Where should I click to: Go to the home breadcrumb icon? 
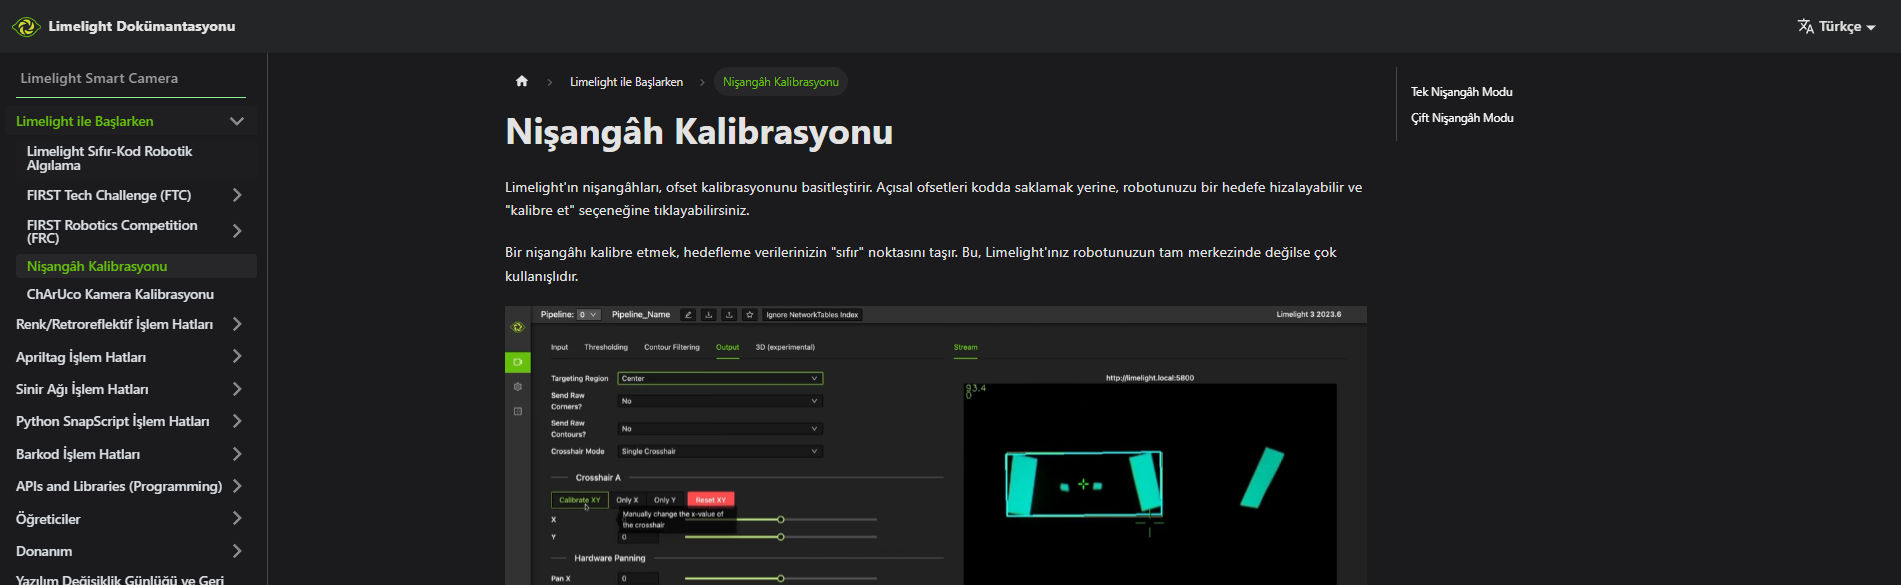(521, 82)
